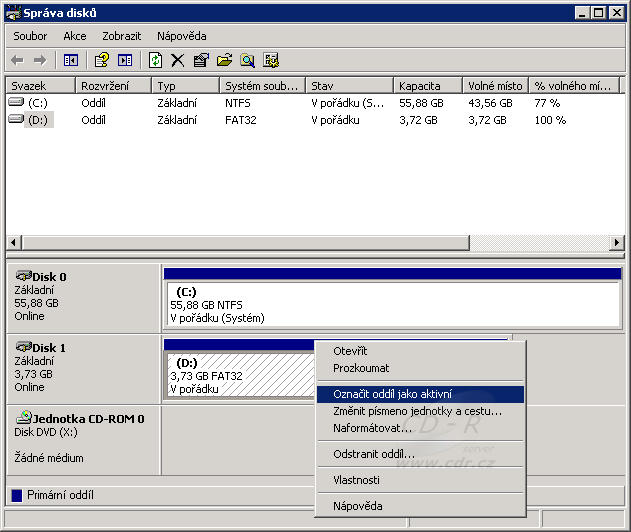Choose 'Naformátovat...' from context menu

coord(372,428)
